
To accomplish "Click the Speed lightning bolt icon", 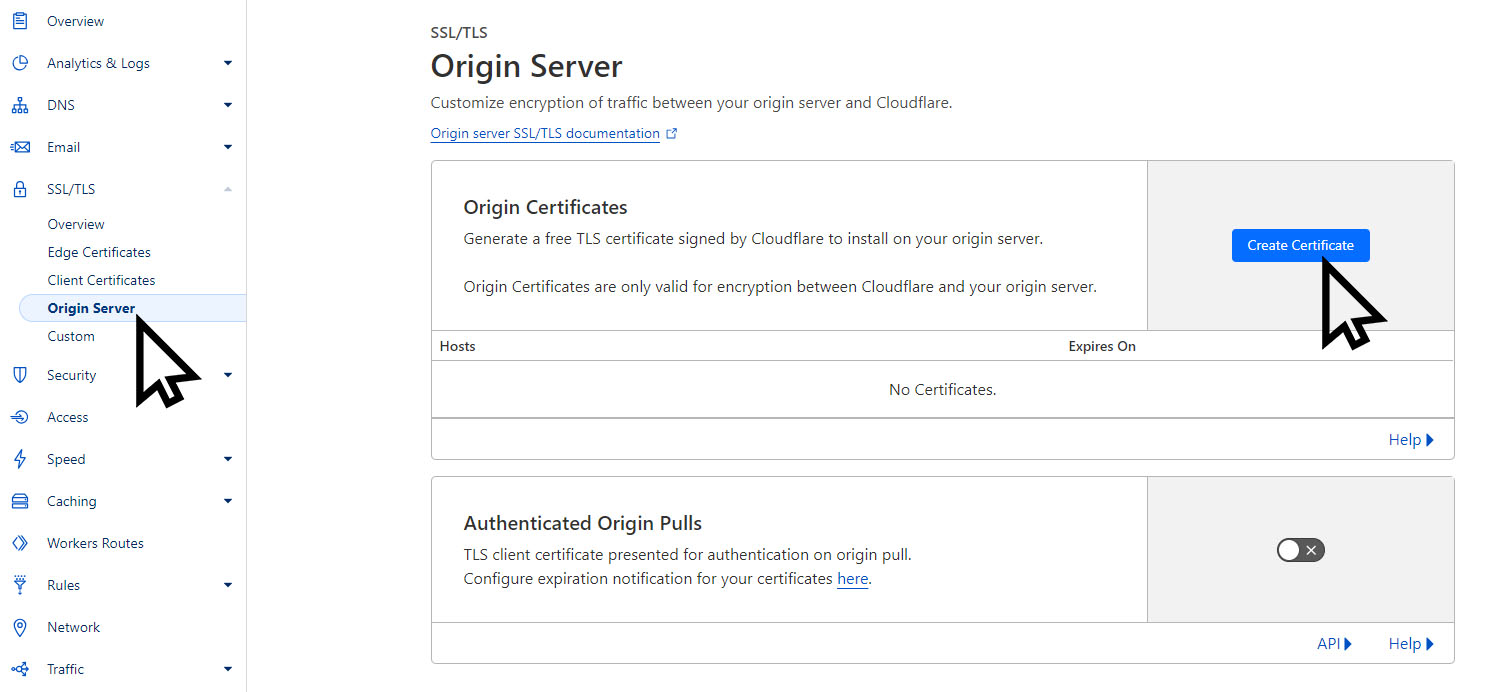I will (x=19, y=459).
